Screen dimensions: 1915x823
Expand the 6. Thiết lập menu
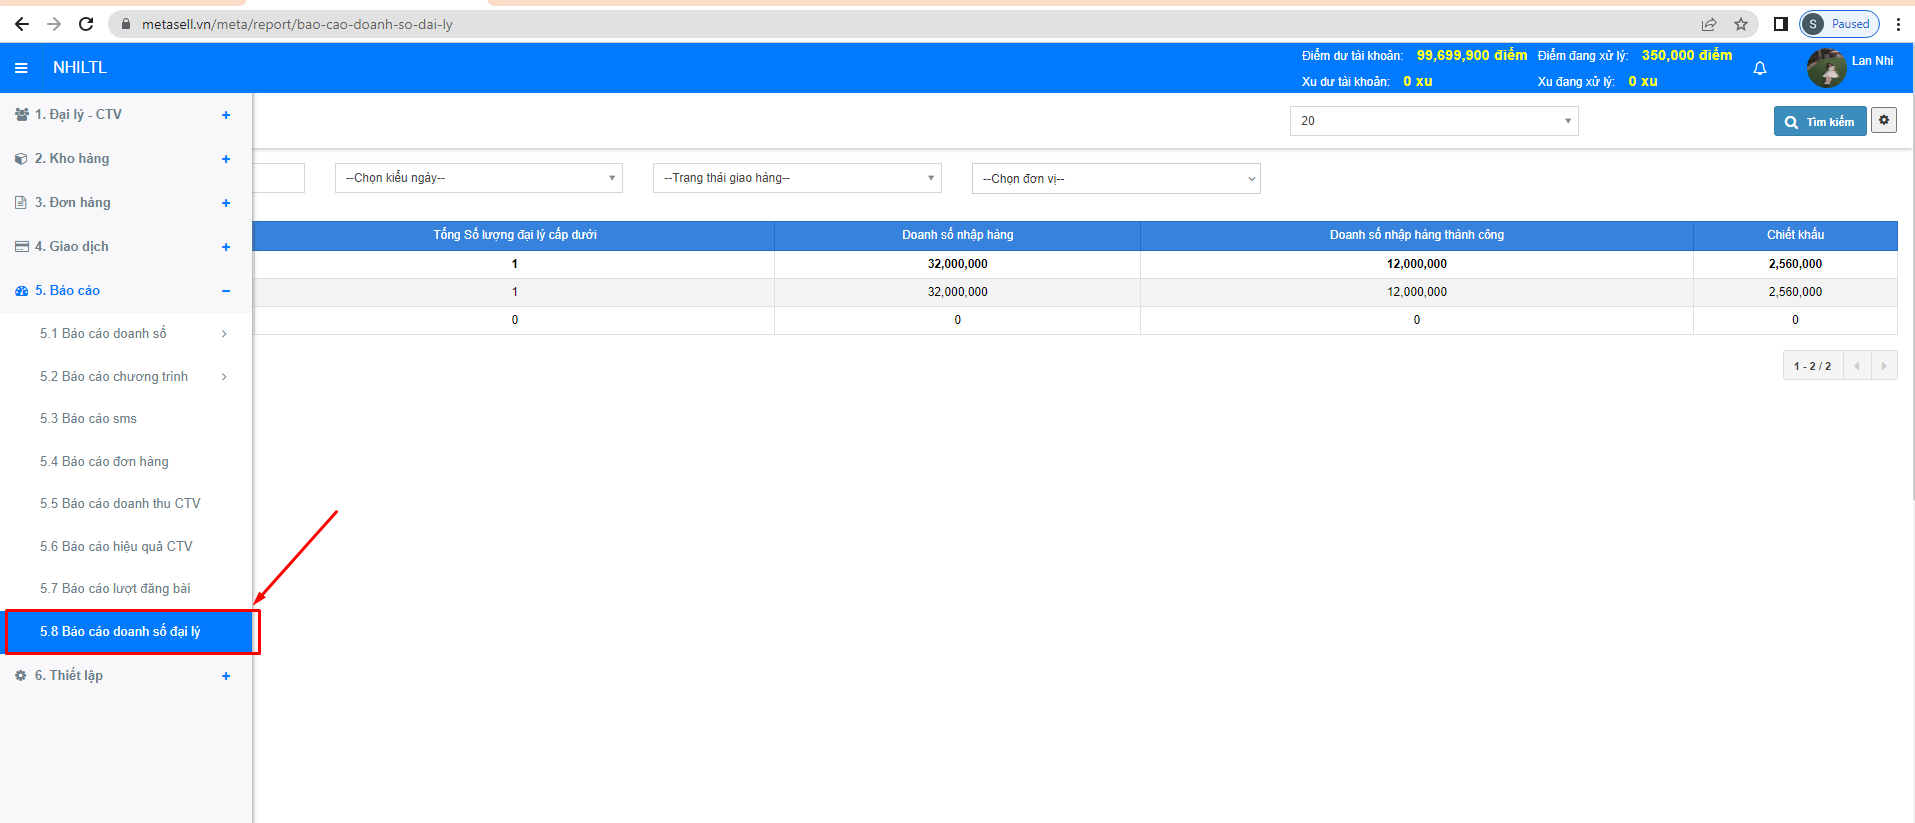click(226, 676)
